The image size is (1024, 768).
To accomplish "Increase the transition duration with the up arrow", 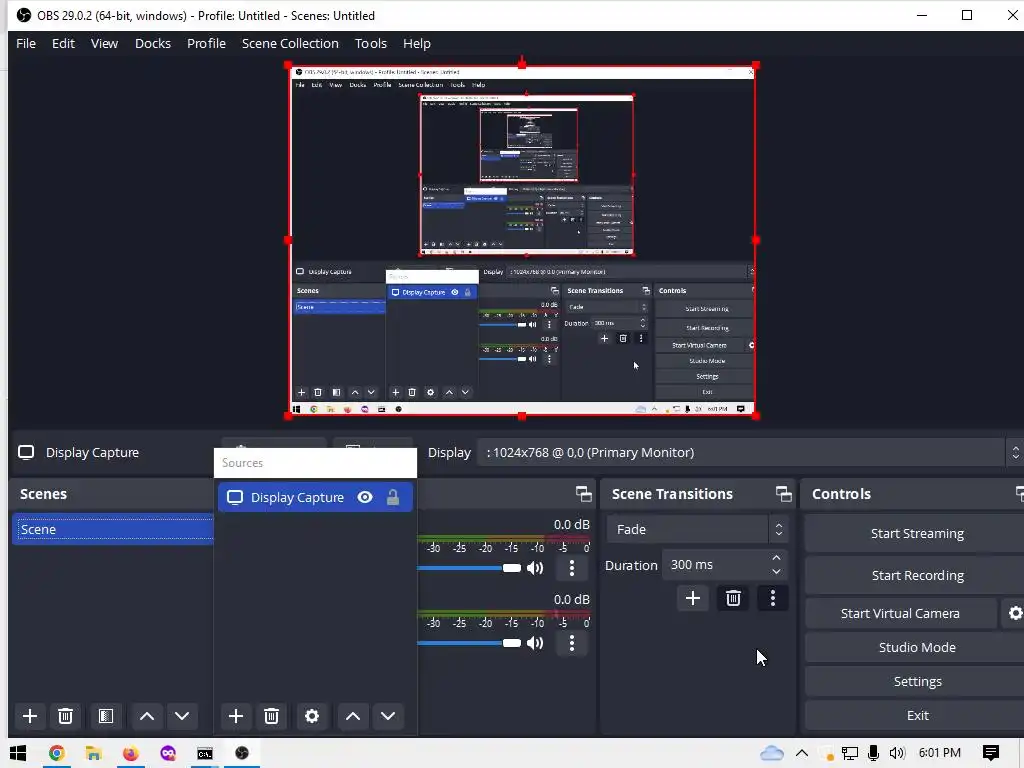I will coord(776,558).
